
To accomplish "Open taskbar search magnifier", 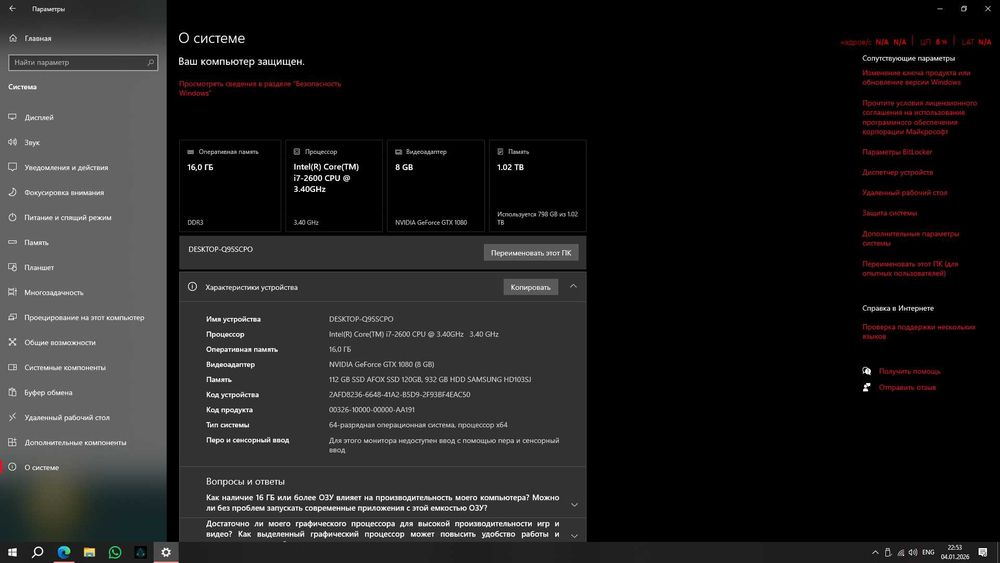I will click(x=38, y=552).
